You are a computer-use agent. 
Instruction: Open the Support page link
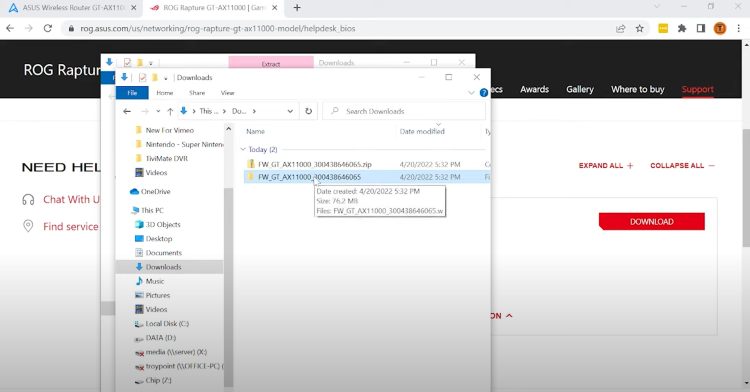(x=697, y=89)
